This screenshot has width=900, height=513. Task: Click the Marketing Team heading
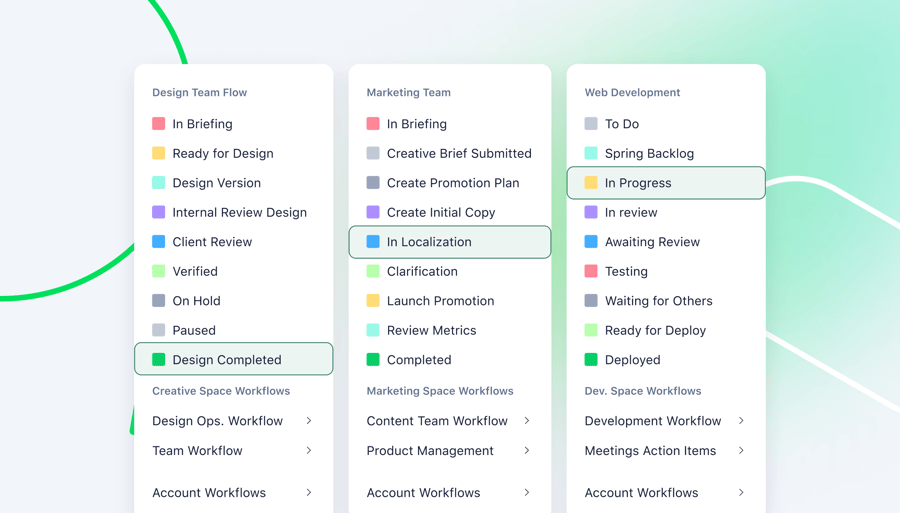pyautogui.click(x=409, y=92)
